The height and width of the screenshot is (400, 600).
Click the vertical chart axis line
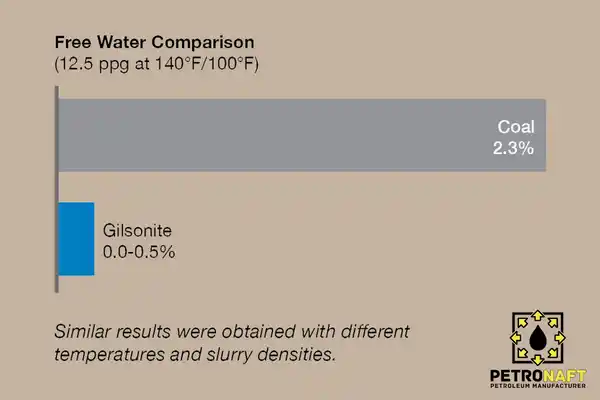(57, 189)
